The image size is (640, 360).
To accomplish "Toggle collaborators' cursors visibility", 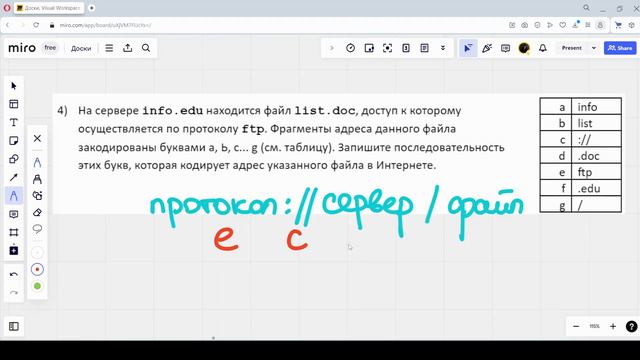I will coord(468,48).
